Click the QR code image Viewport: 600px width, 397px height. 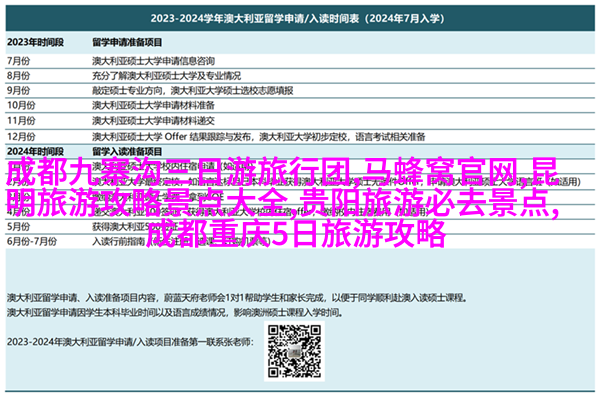point(294,351)
